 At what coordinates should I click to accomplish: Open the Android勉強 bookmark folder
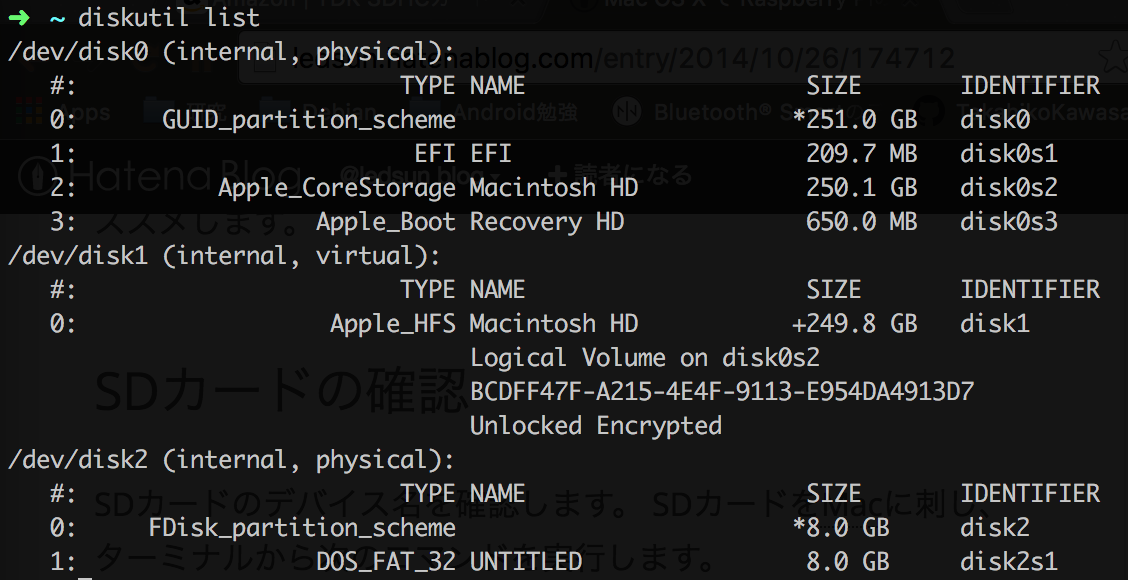(514, 112)
